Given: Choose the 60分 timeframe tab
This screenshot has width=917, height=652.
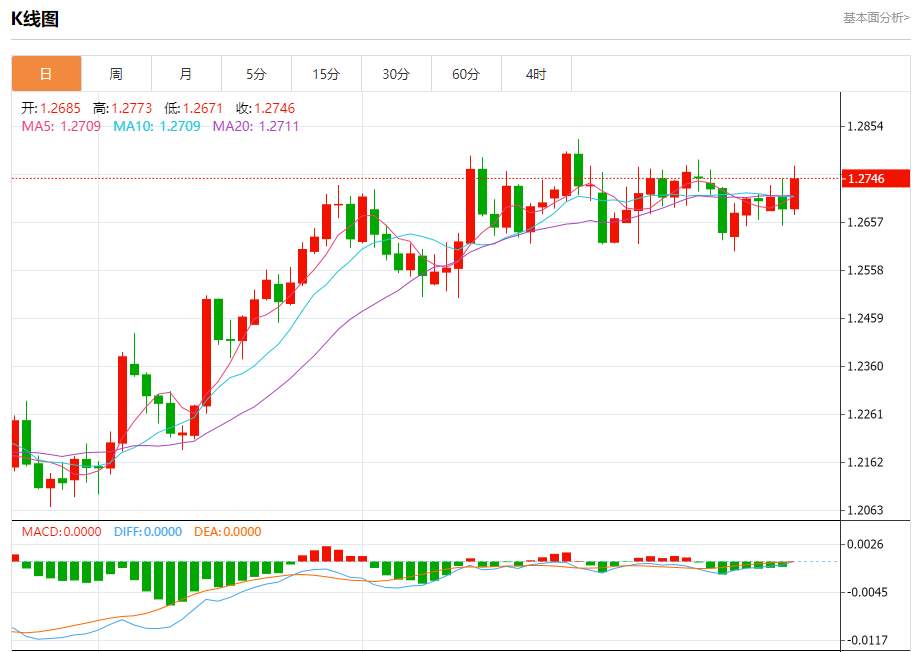Looking at the screenshot, I should (466, 74).
